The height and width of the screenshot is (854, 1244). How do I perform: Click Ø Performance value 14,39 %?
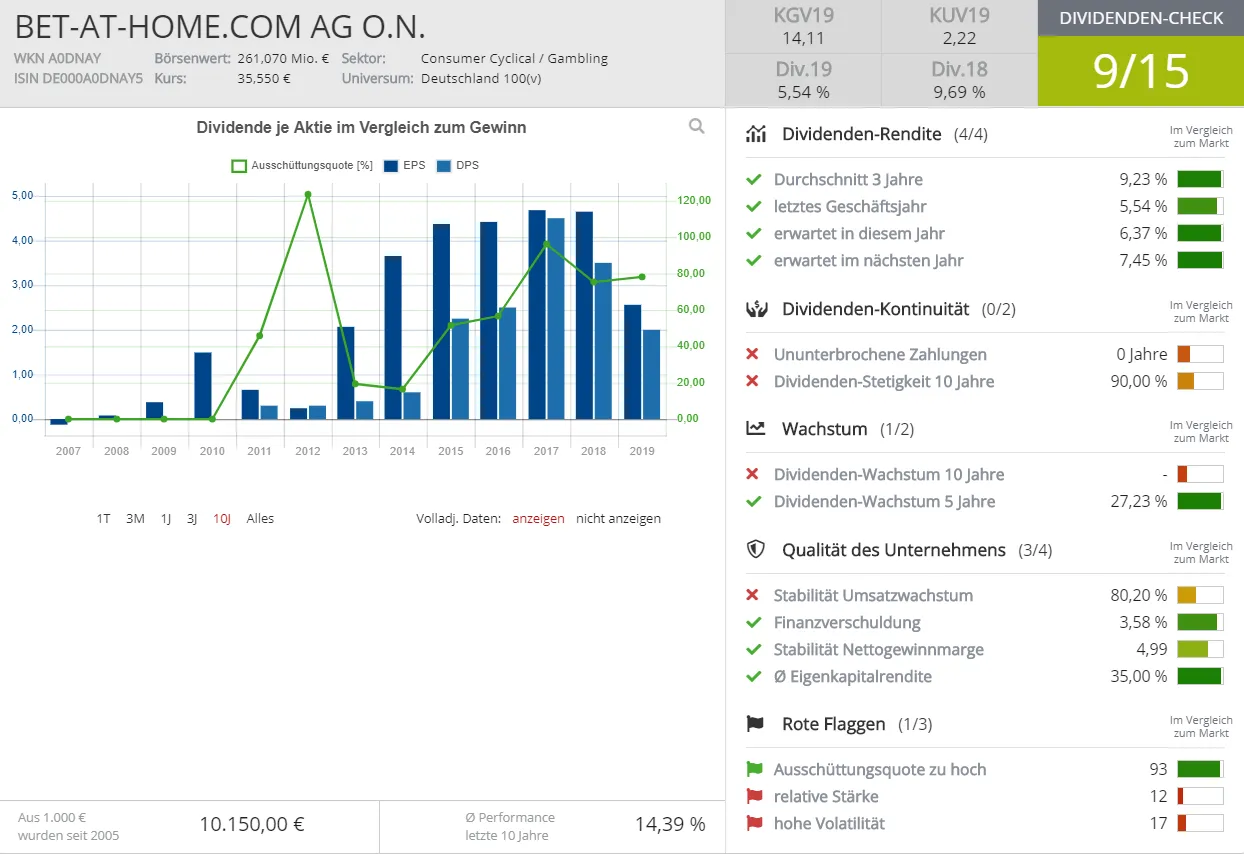(x=670, y=824)
